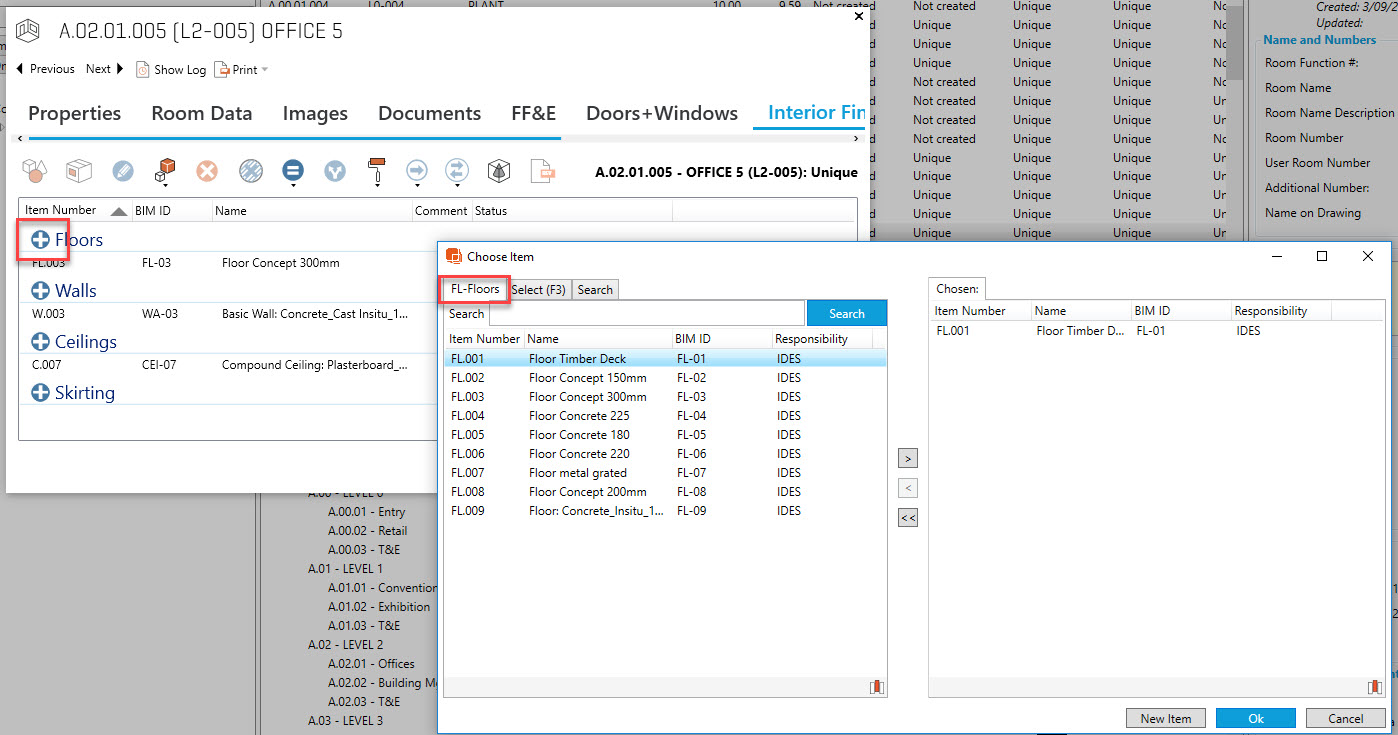Image resolution: width=1398 pixels, height=735 pixels.
Task: Switch to the Doors+Windows tab
Action: click(661, 114)
